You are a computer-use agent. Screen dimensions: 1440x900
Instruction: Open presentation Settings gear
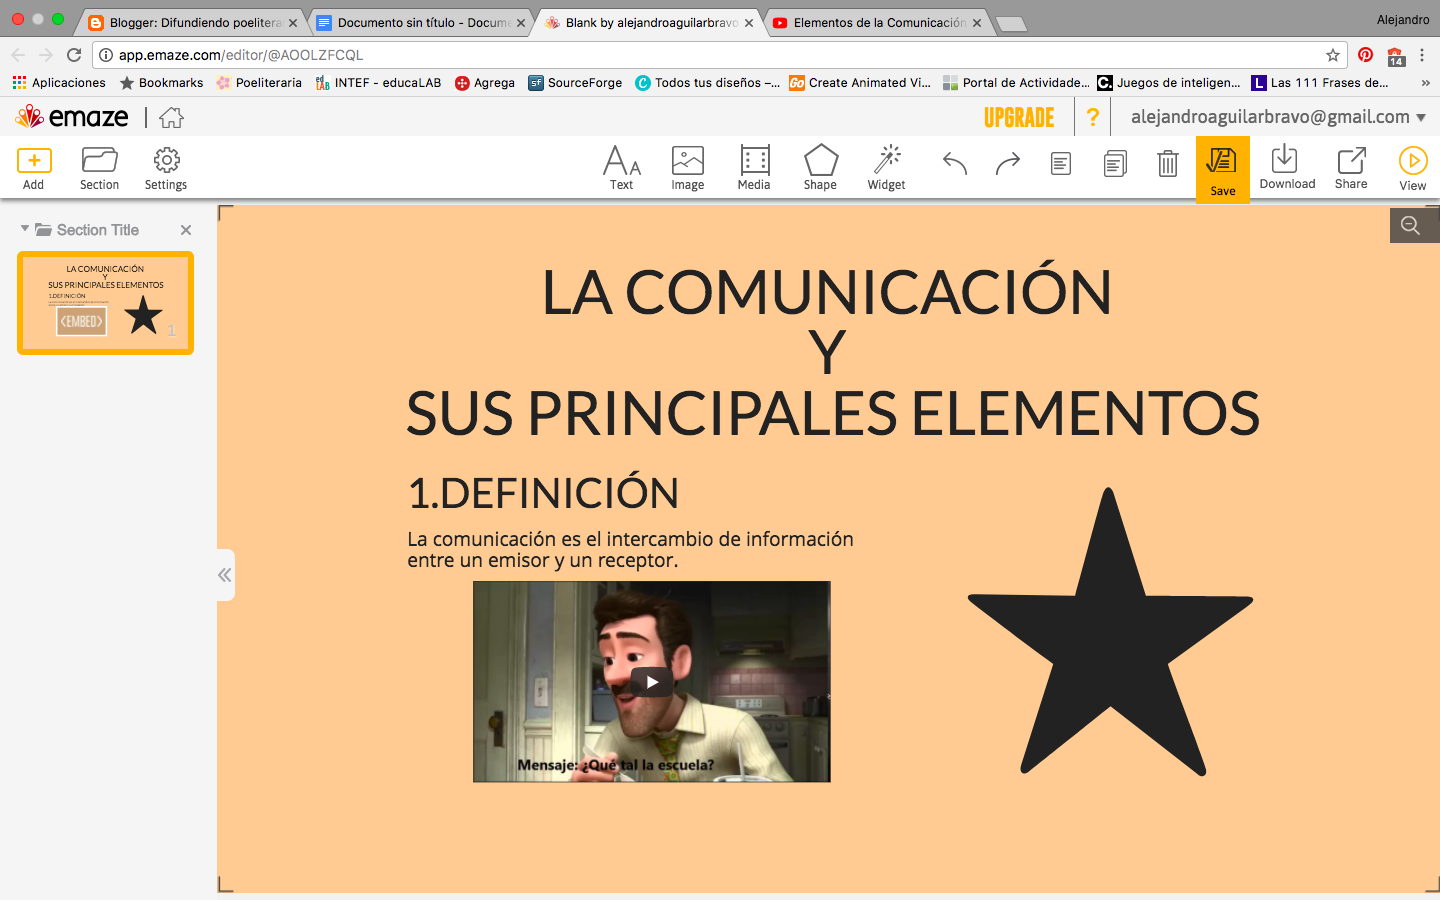[166, 168]
